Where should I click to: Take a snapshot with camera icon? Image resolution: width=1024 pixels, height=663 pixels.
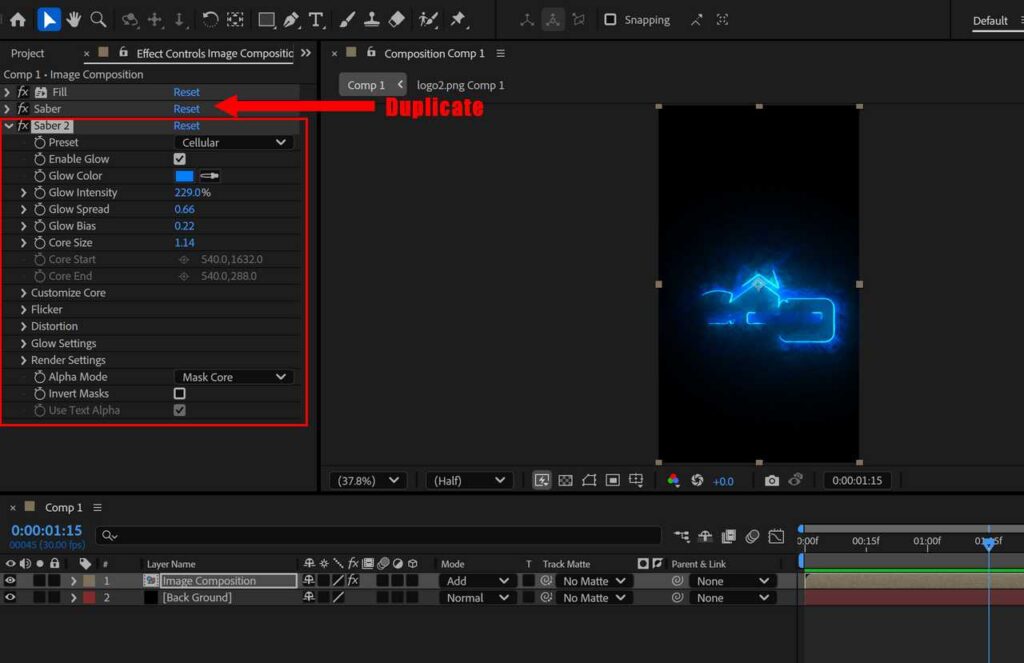(x=771, y=481)
